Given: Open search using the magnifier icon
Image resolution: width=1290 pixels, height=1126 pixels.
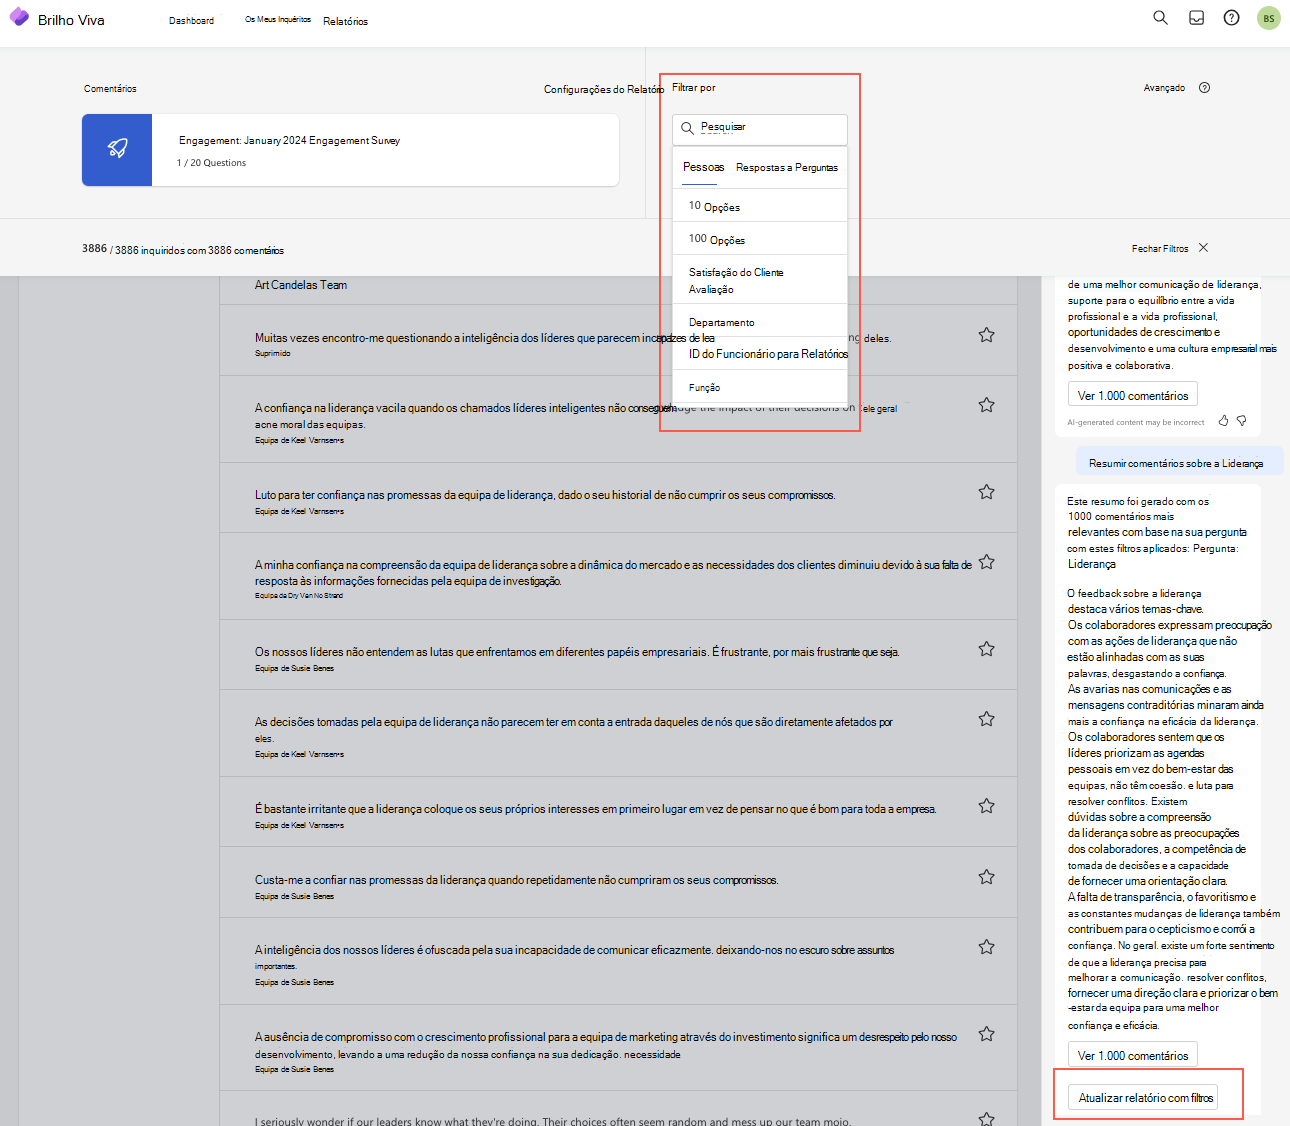Looking at the screenshot, I should [x=1160, y=18].
